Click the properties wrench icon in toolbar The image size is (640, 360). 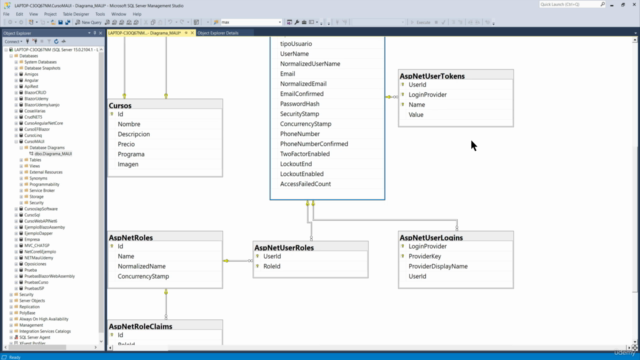[x=297, y=22]
